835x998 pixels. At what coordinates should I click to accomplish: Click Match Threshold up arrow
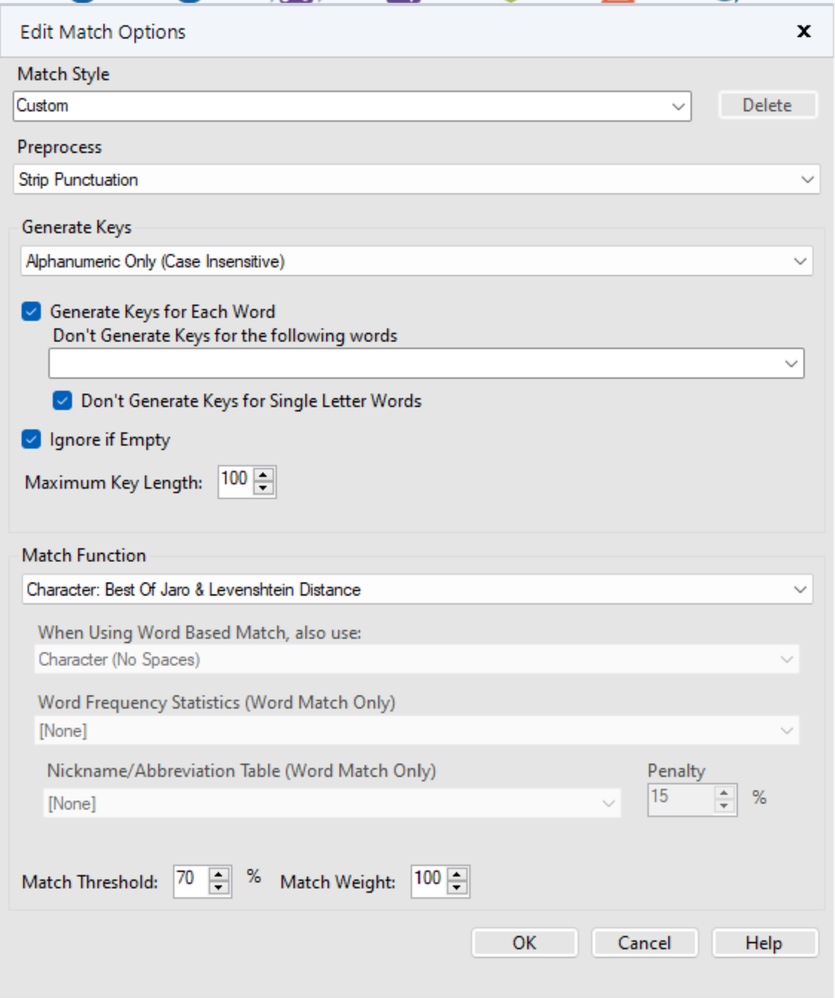pyautogui.click(x=219, y=875)
